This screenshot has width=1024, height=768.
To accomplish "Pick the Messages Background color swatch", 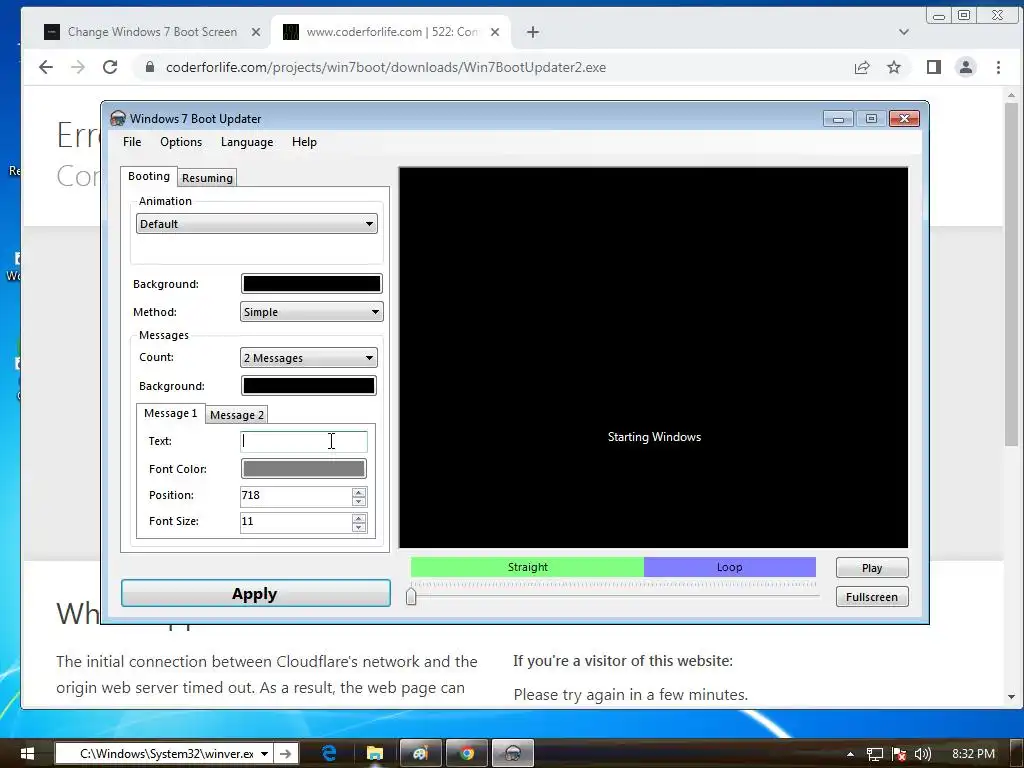I will (308, 385).
